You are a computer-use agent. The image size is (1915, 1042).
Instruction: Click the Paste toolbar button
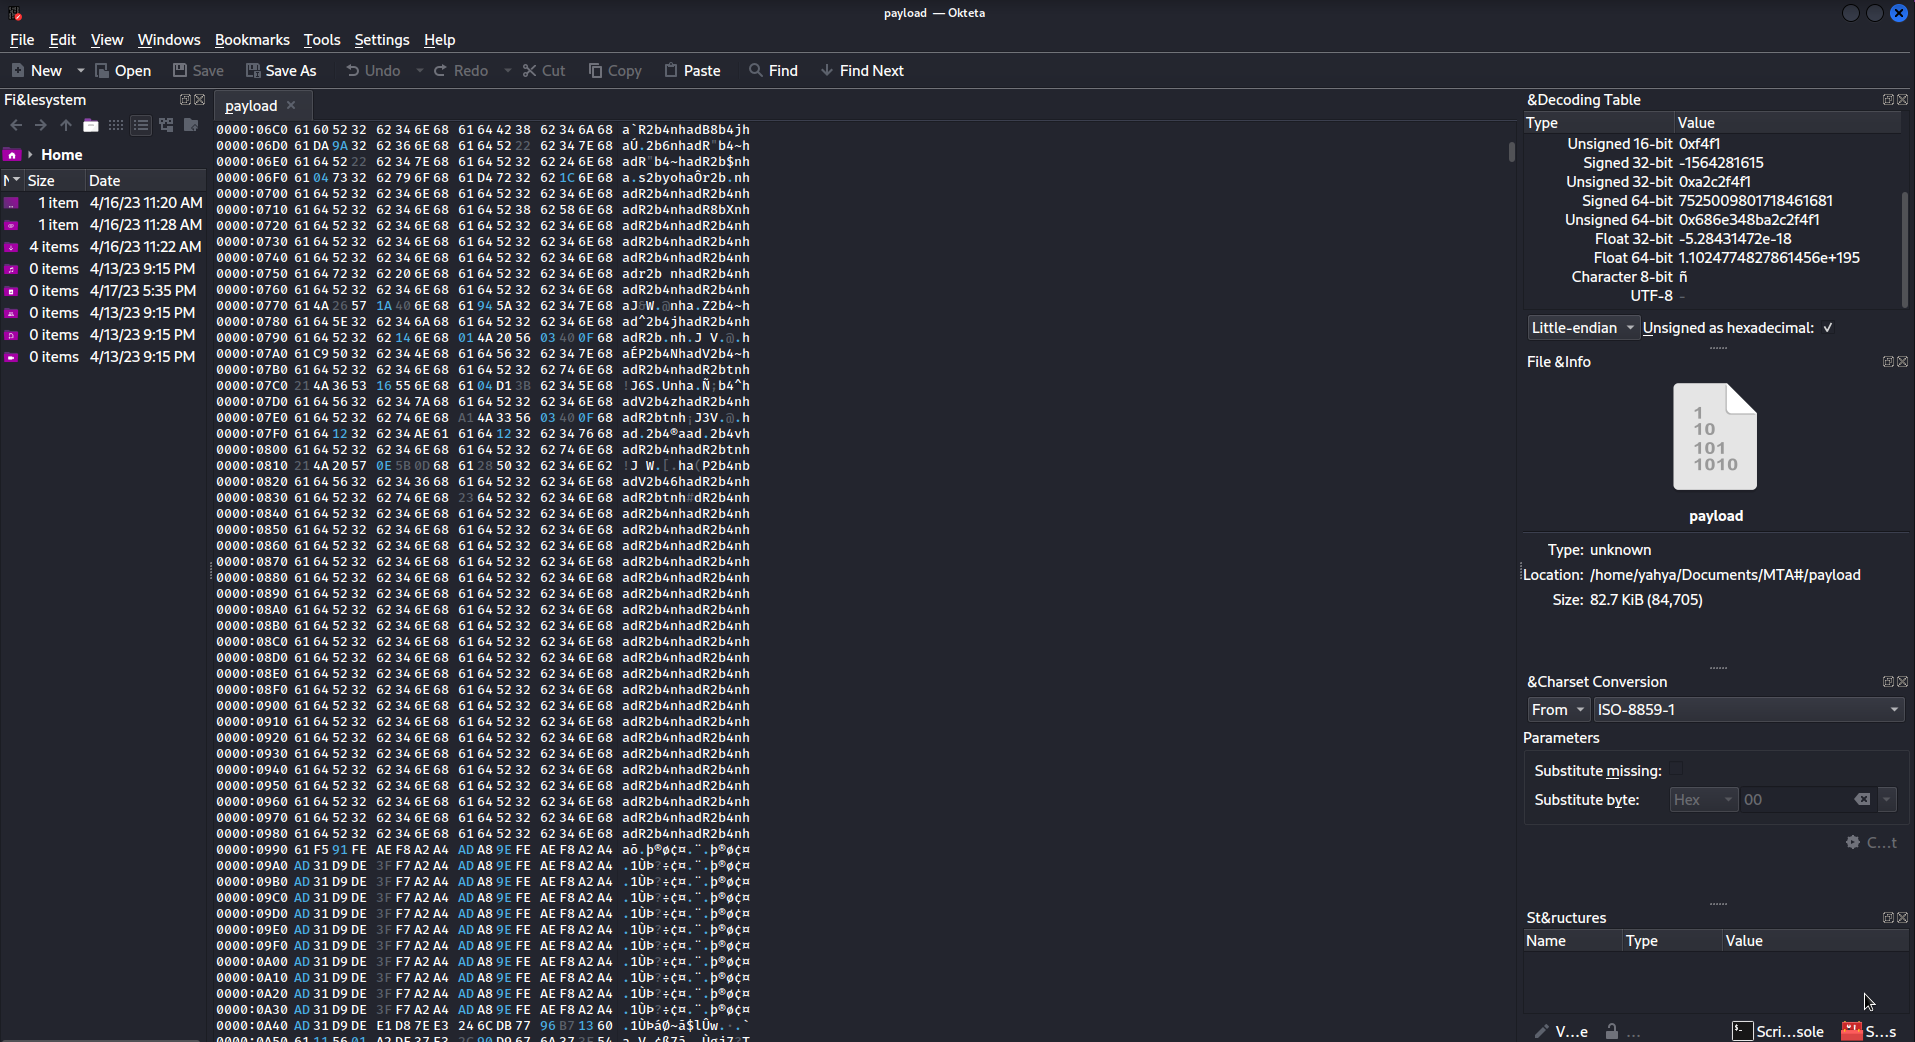[x=693, y=71]
